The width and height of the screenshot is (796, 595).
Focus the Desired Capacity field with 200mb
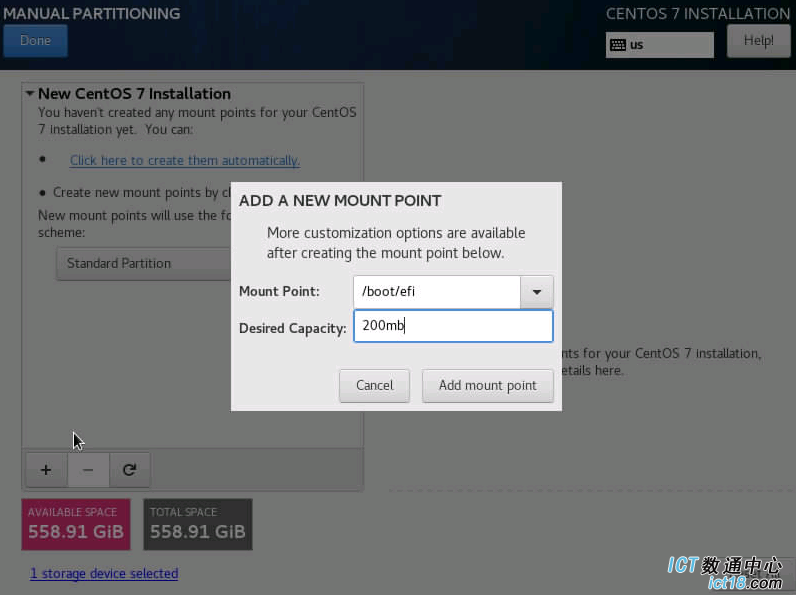pyautogui.click(x=453, y=326)
